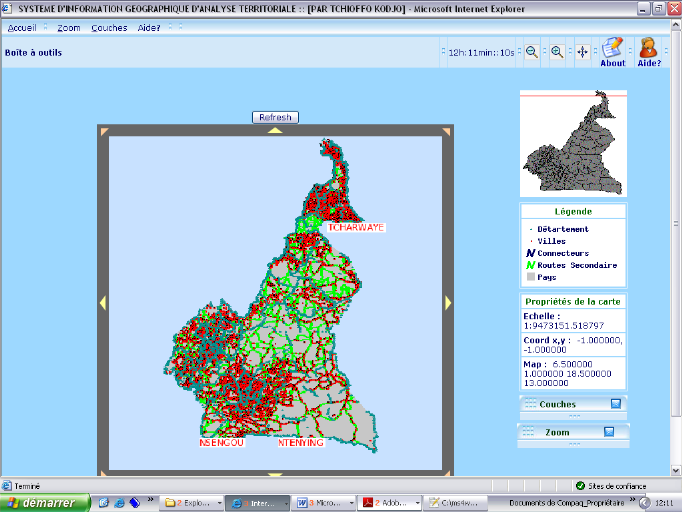Select the pan move arrows tool
682x512 pixels.
point(582,52)
